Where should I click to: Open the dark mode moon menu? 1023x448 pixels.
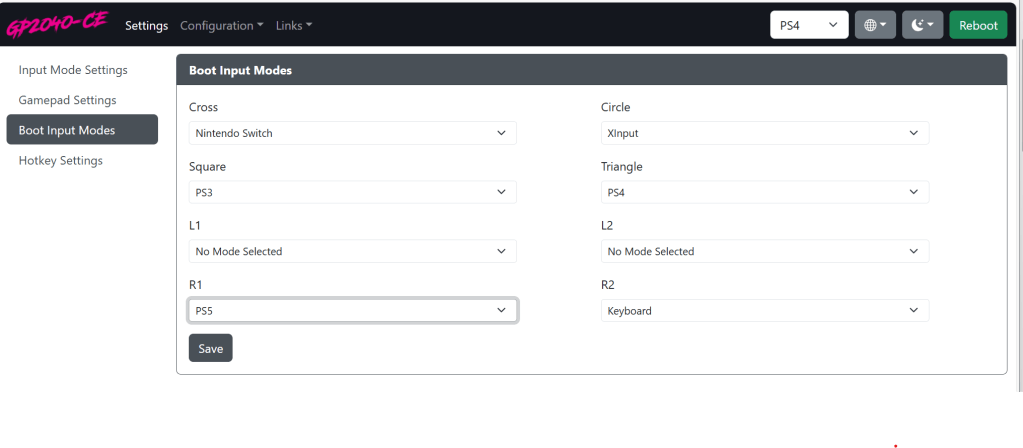pos(922,25)
